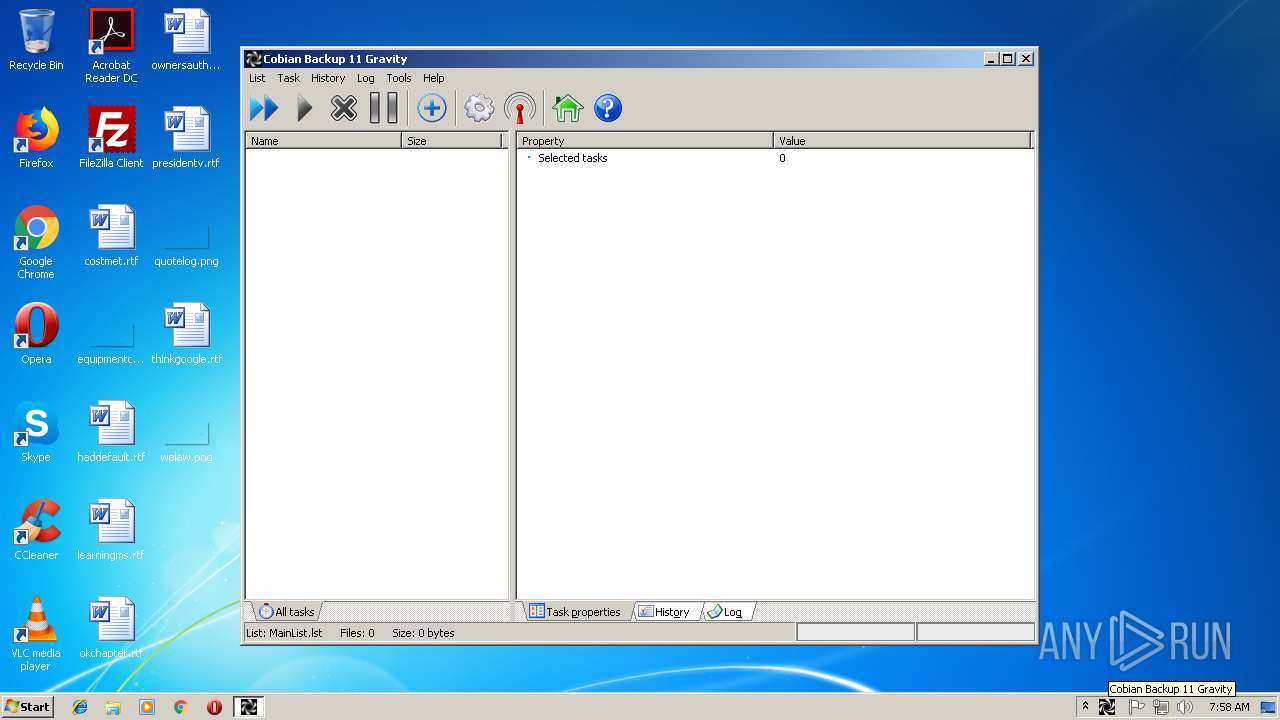Select the costmet.rtf desktop file

111,236
